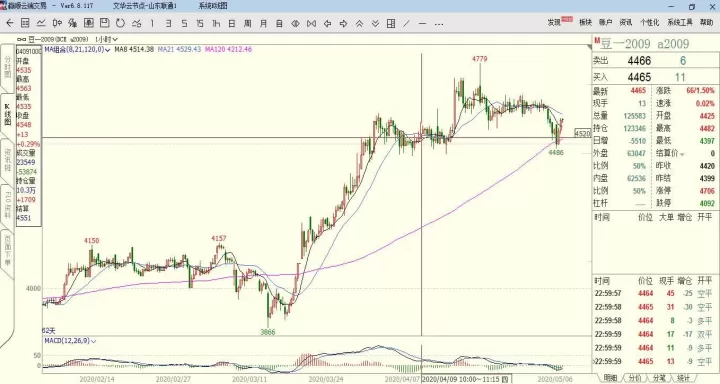Viewport: 720px width, 384px height.
Task: Open the 系统工具 menu
Action: click(x=680, y=23)
